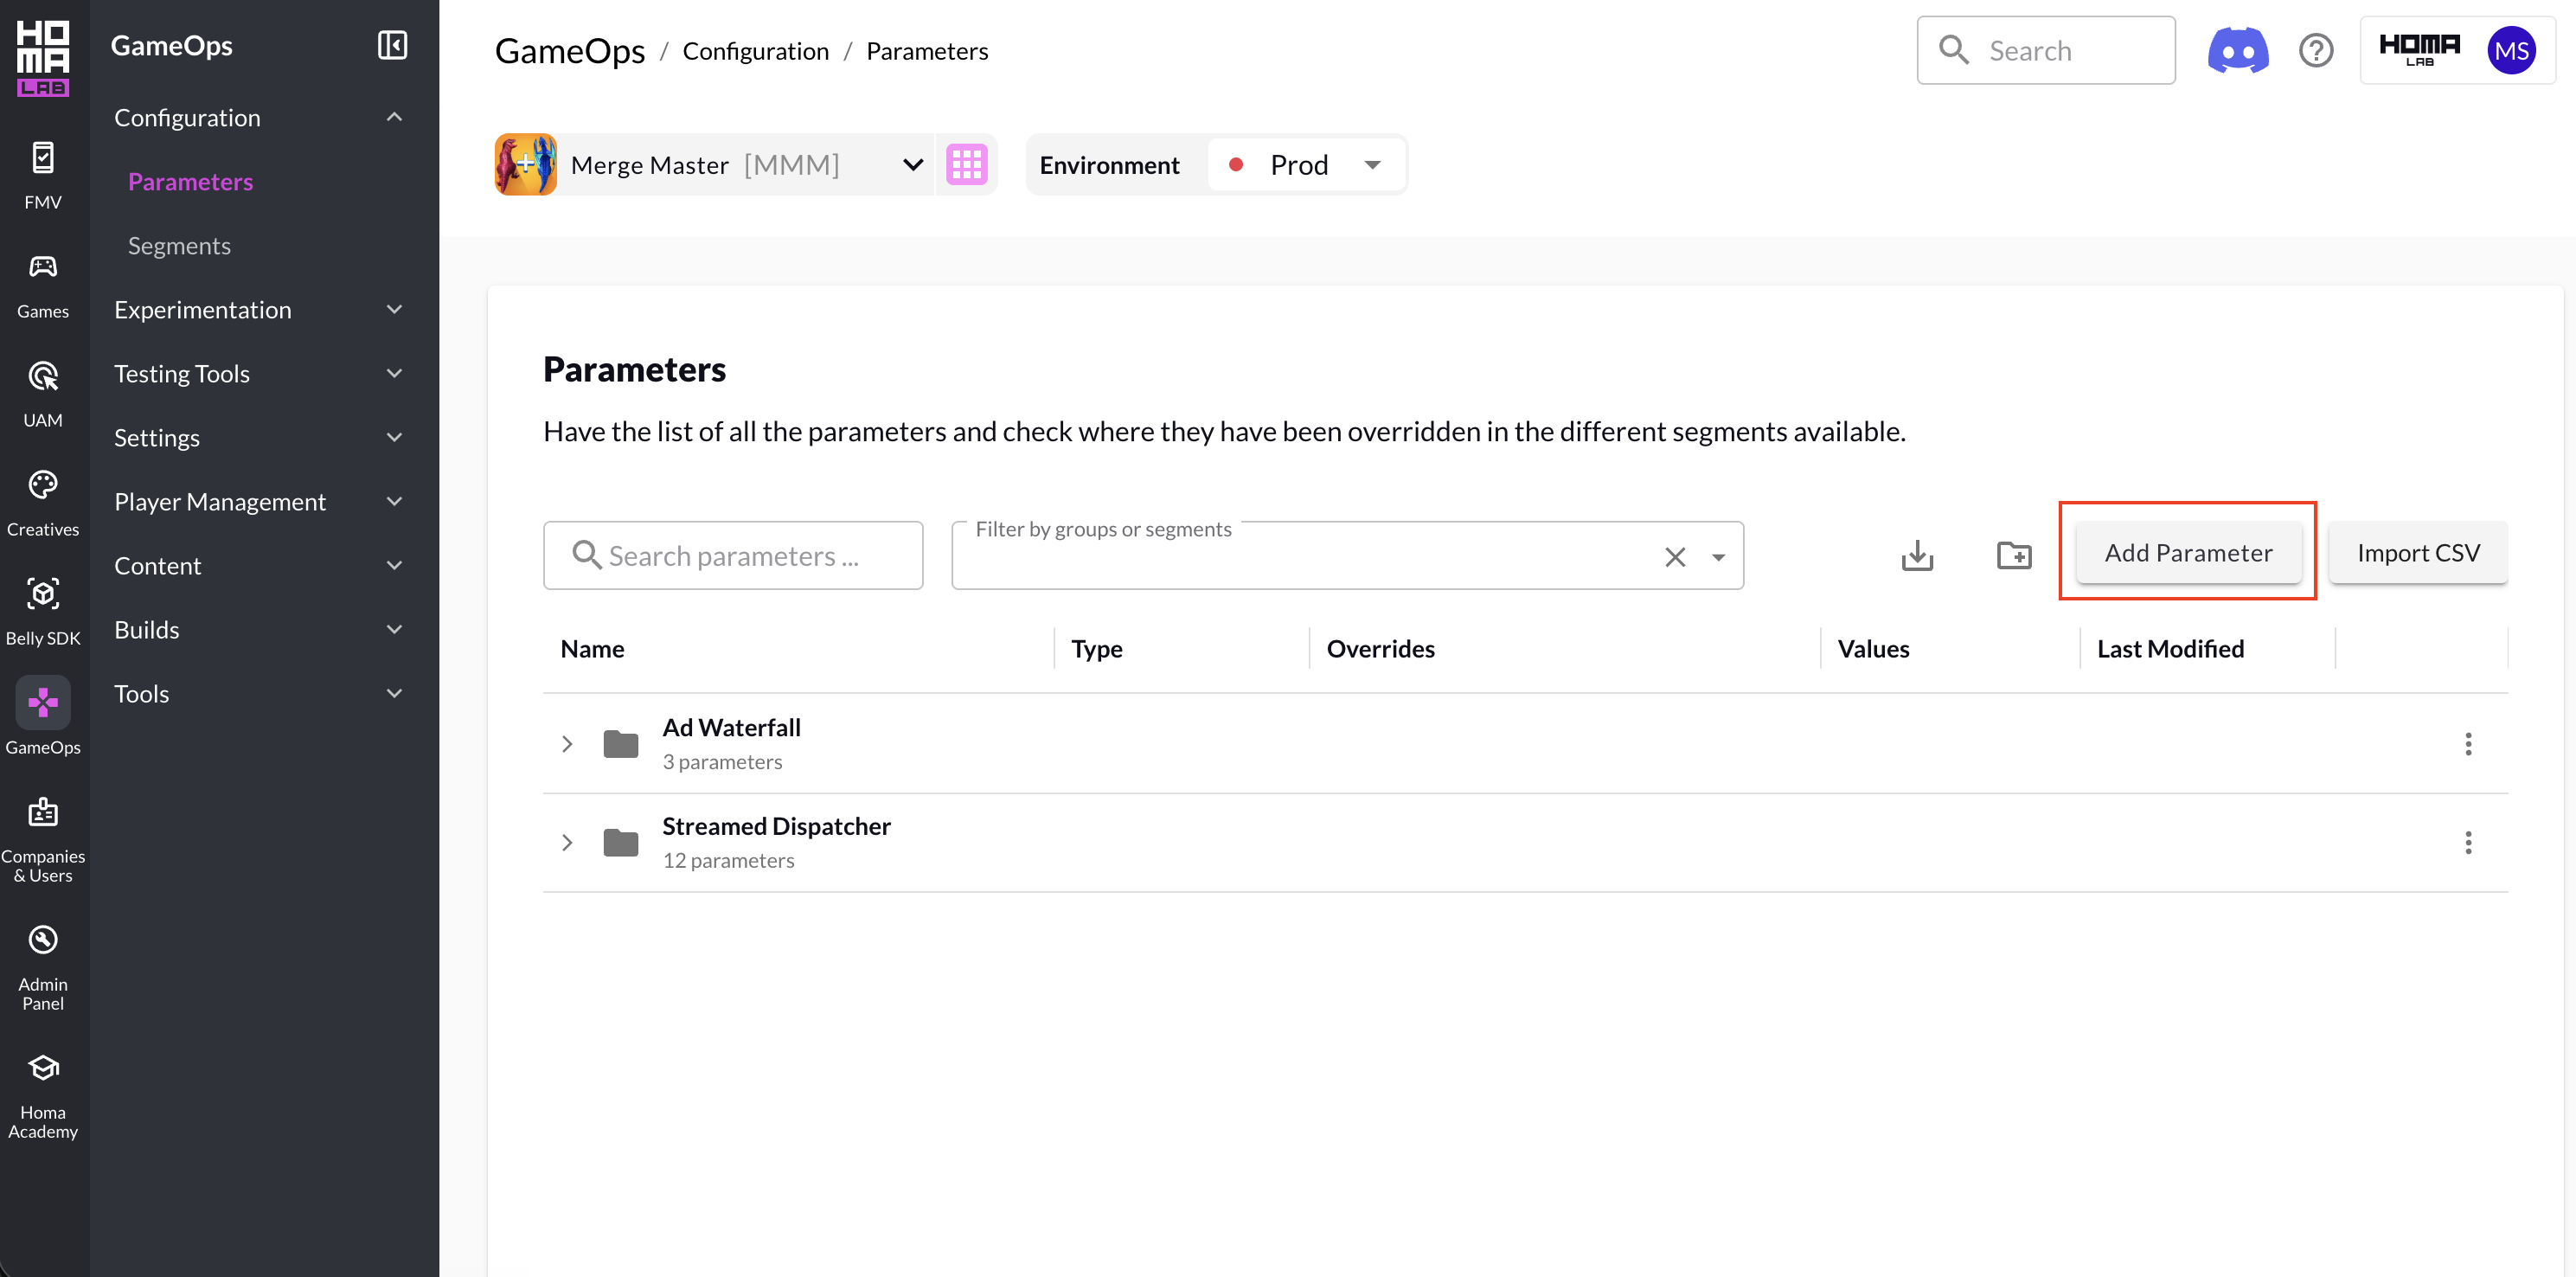Select the GameOps sidebar icon
2576x1277 pixels.
(43, 703)
